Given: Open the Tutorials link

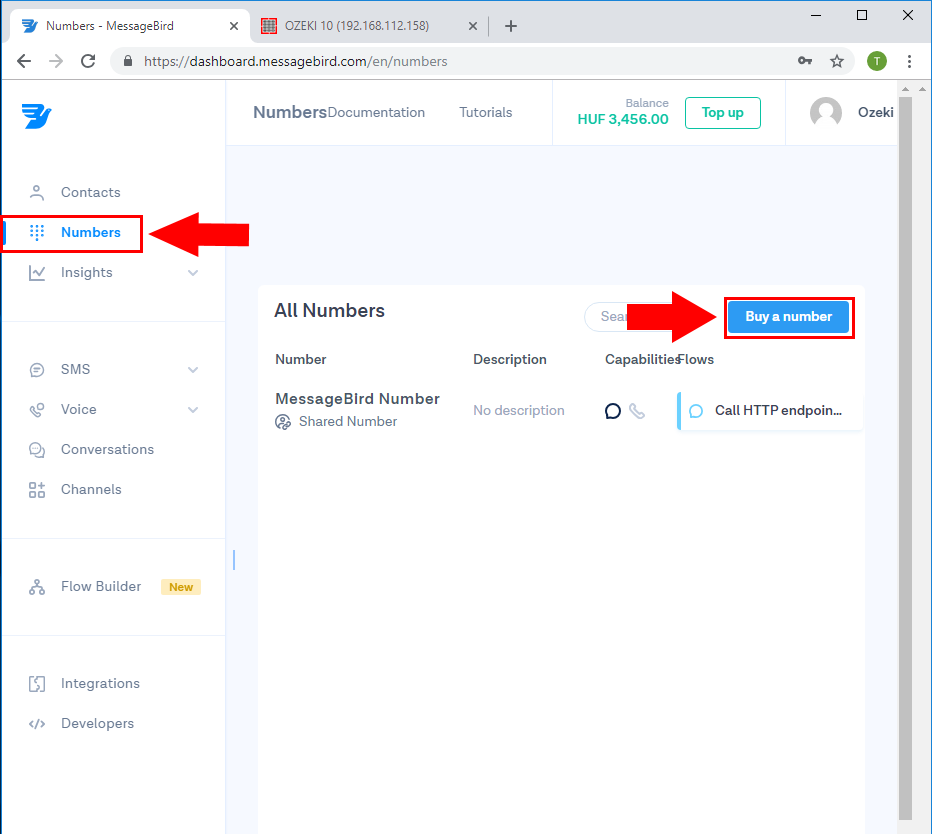Looking at the screenshot, I should (x=486, y=113).
